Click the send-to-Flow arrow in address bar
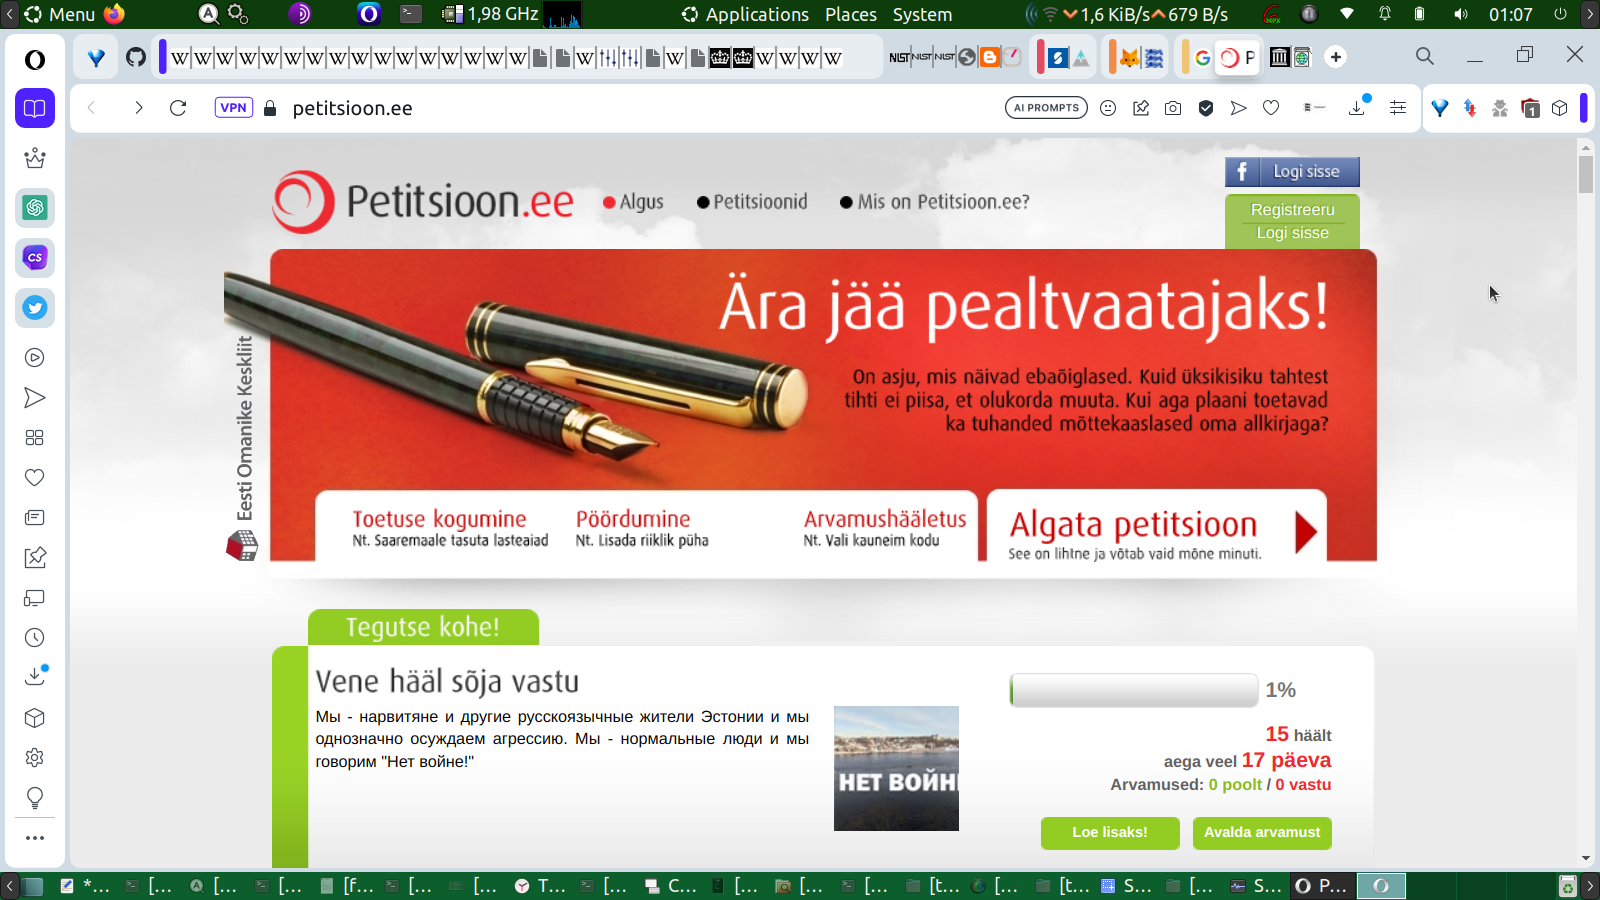 [1239, 108]
